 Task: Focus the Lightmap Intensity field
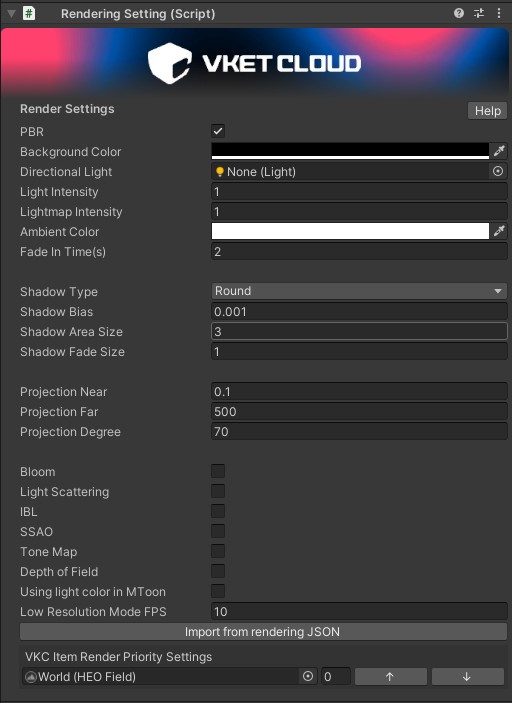(x=359, y=212)
